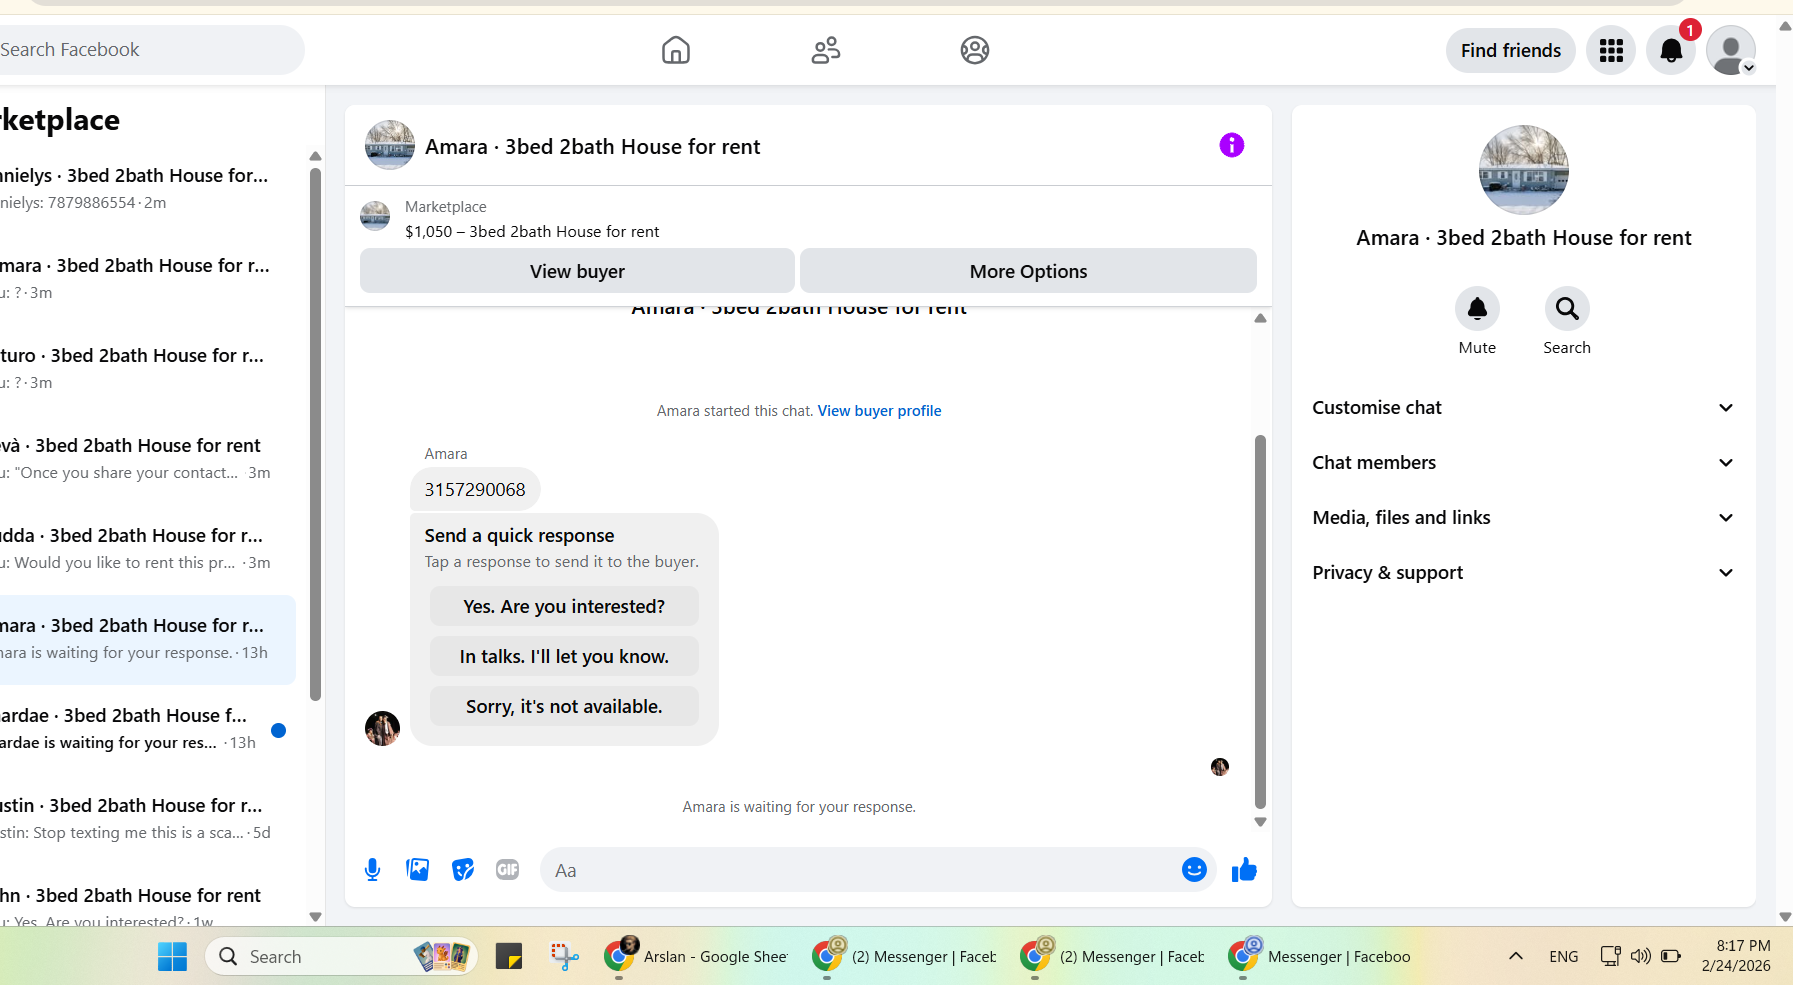Click the purple conversation info icon

pos(1232,145)
